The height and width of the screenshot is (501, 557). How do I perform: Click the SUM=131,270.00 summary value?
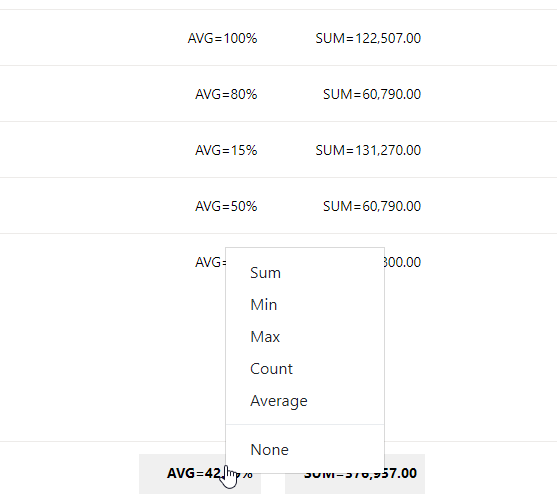click(368, 150)
